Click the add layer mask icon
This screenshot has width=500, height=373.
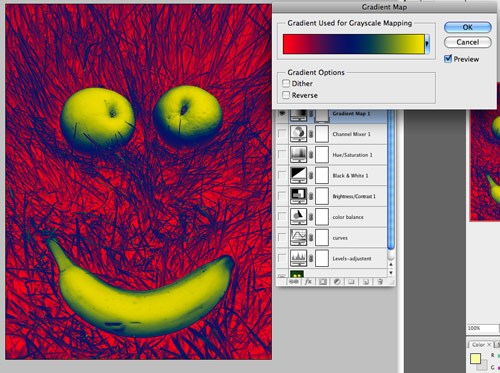click(322, 282)
